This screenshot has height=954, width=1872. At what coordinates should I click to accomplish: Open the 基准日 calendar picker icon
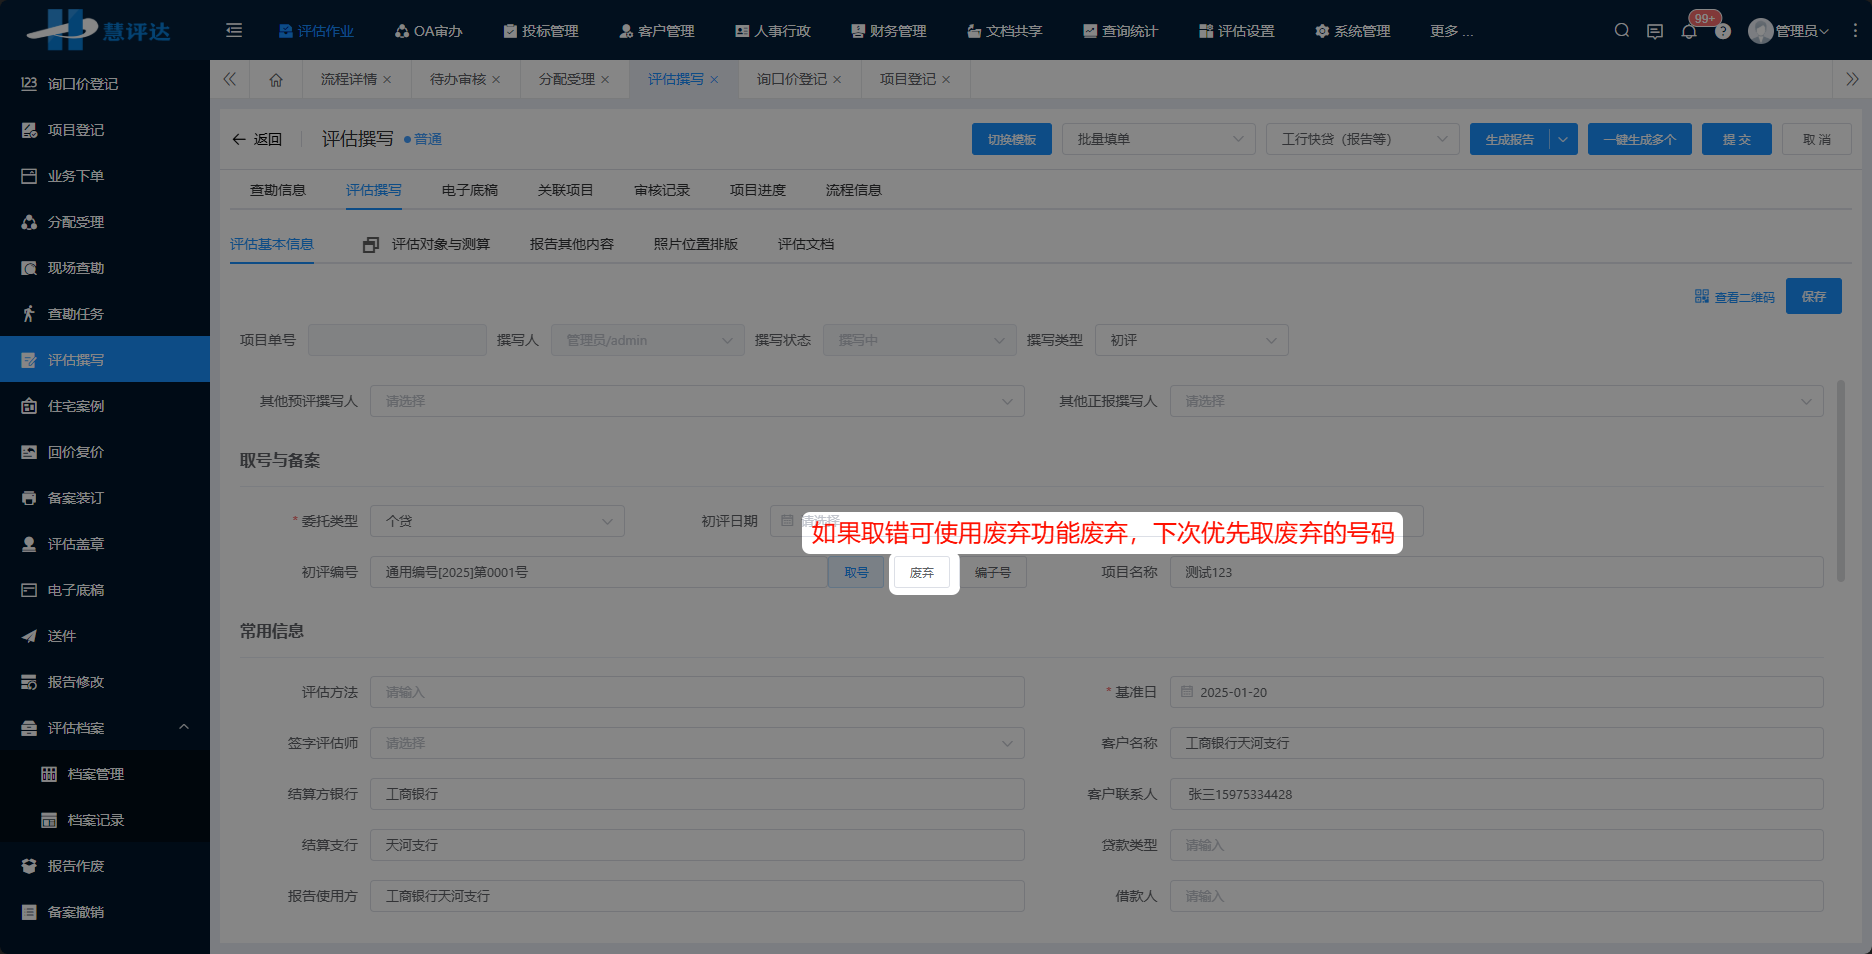click(1187, 691)
